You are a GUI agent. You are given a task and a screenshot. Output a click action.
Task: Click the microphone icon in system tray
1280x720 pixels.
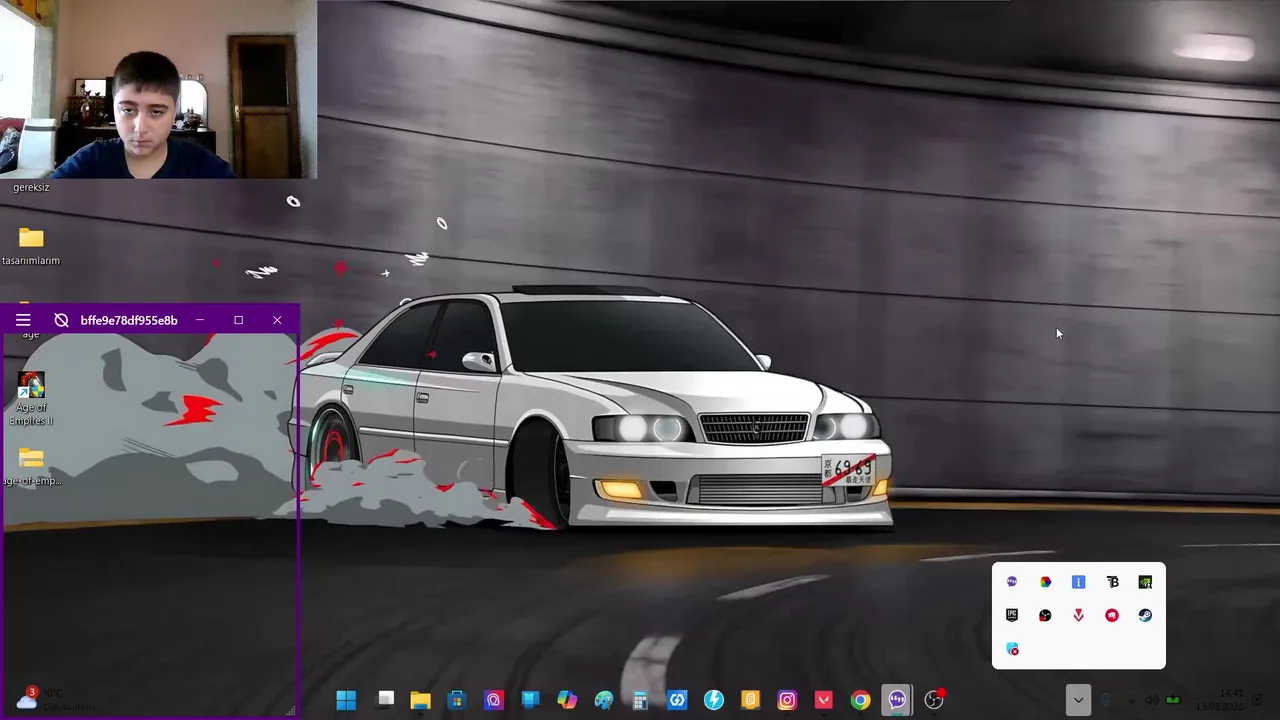[x=1105, y=700]
